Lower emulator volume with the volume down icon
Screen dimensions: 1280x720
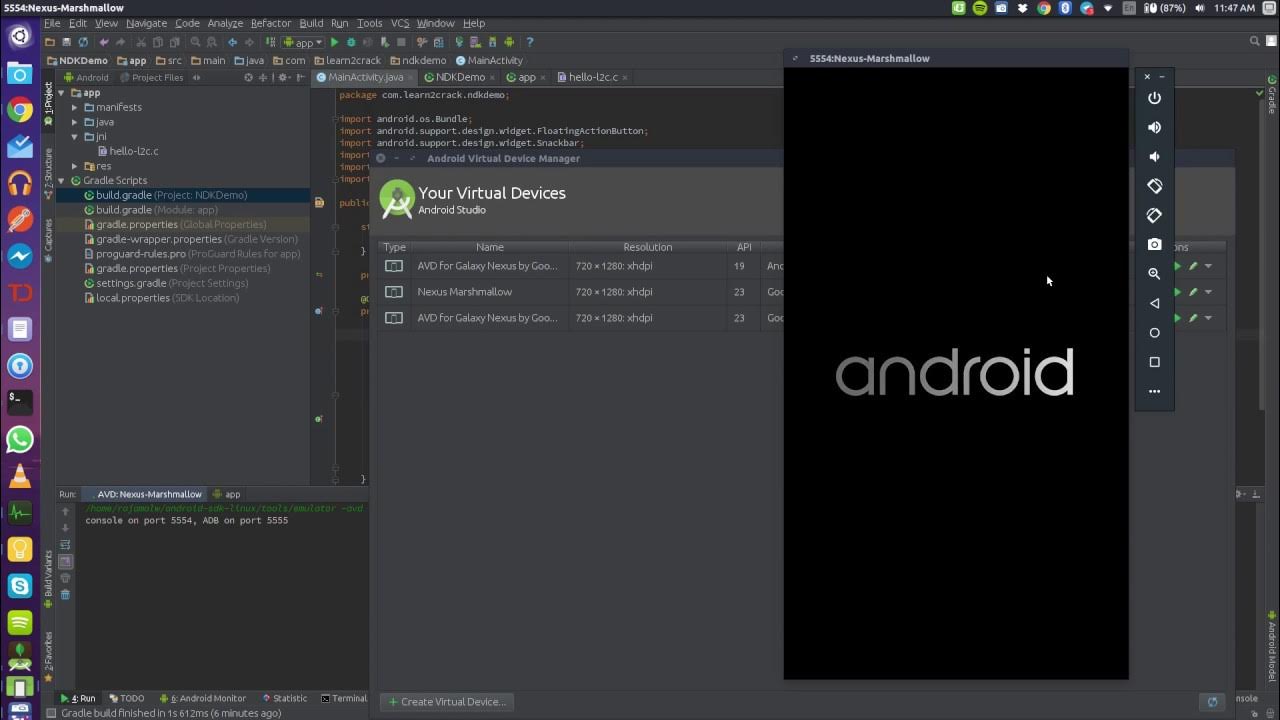tap(1154, 157)
